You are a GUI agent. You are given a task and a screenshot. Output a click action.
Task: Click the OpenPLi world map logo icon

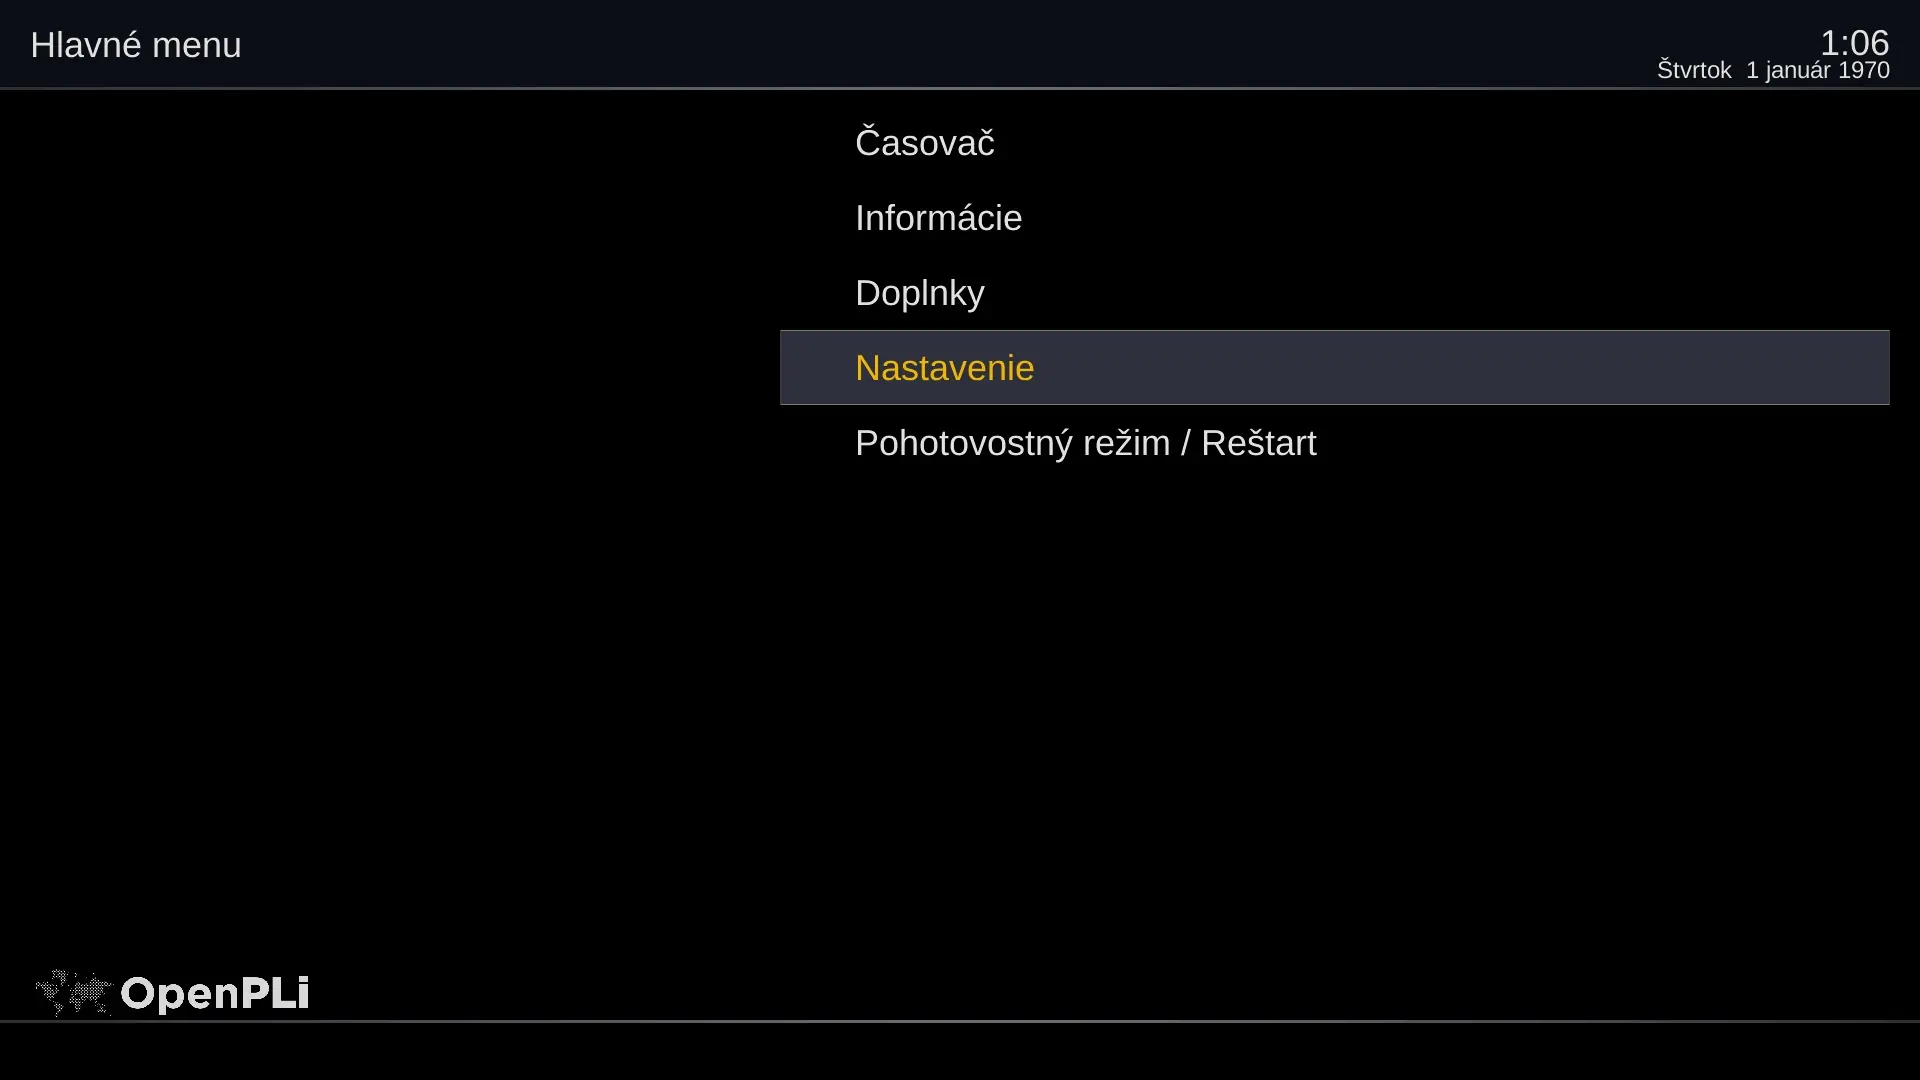point(73,993)
